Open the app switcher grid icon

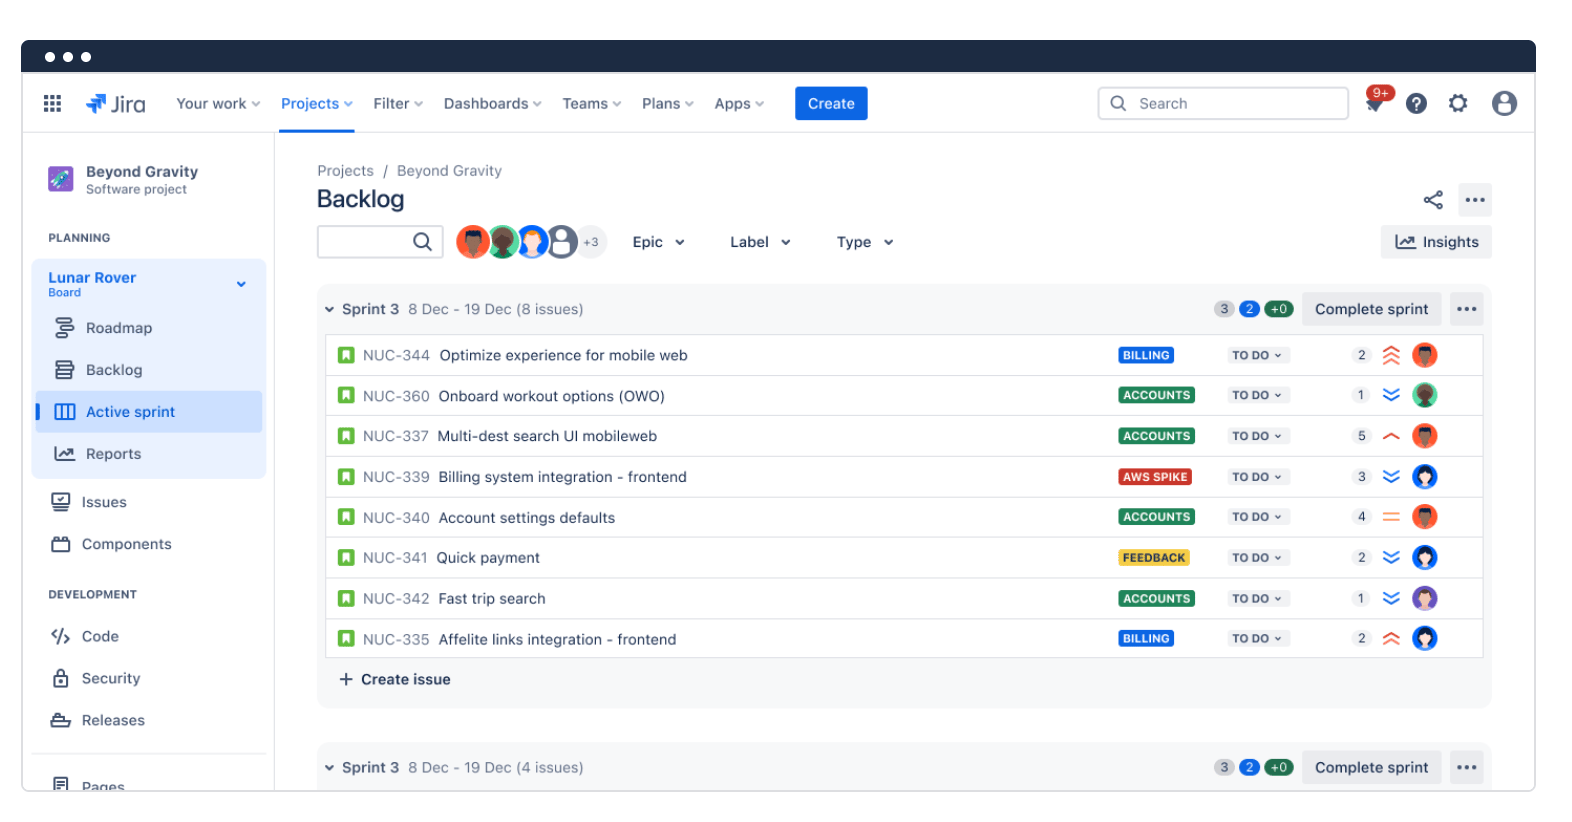tap(52, 103)
